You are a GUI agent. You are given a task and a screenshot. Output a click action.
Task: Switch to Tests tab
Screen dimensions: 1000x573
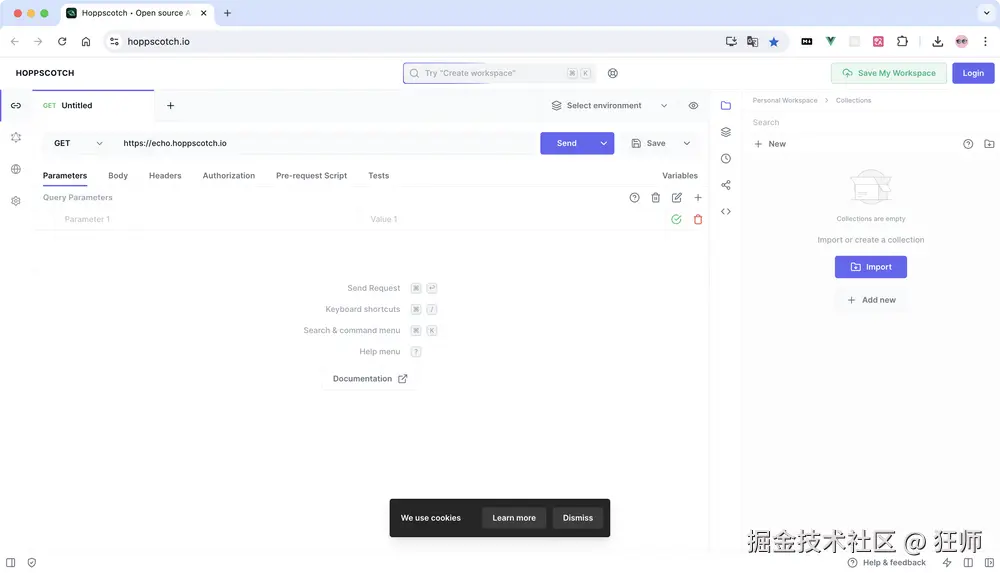(378, 175)
